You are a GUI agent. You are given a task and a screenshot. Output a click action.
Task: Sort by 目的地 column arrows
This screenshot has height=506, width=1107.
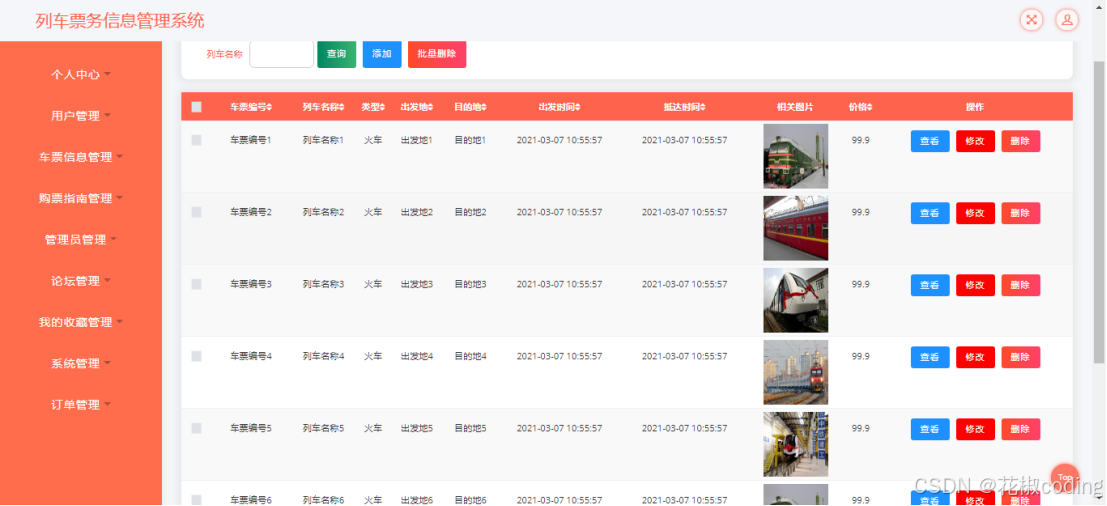tap(484, 107)
